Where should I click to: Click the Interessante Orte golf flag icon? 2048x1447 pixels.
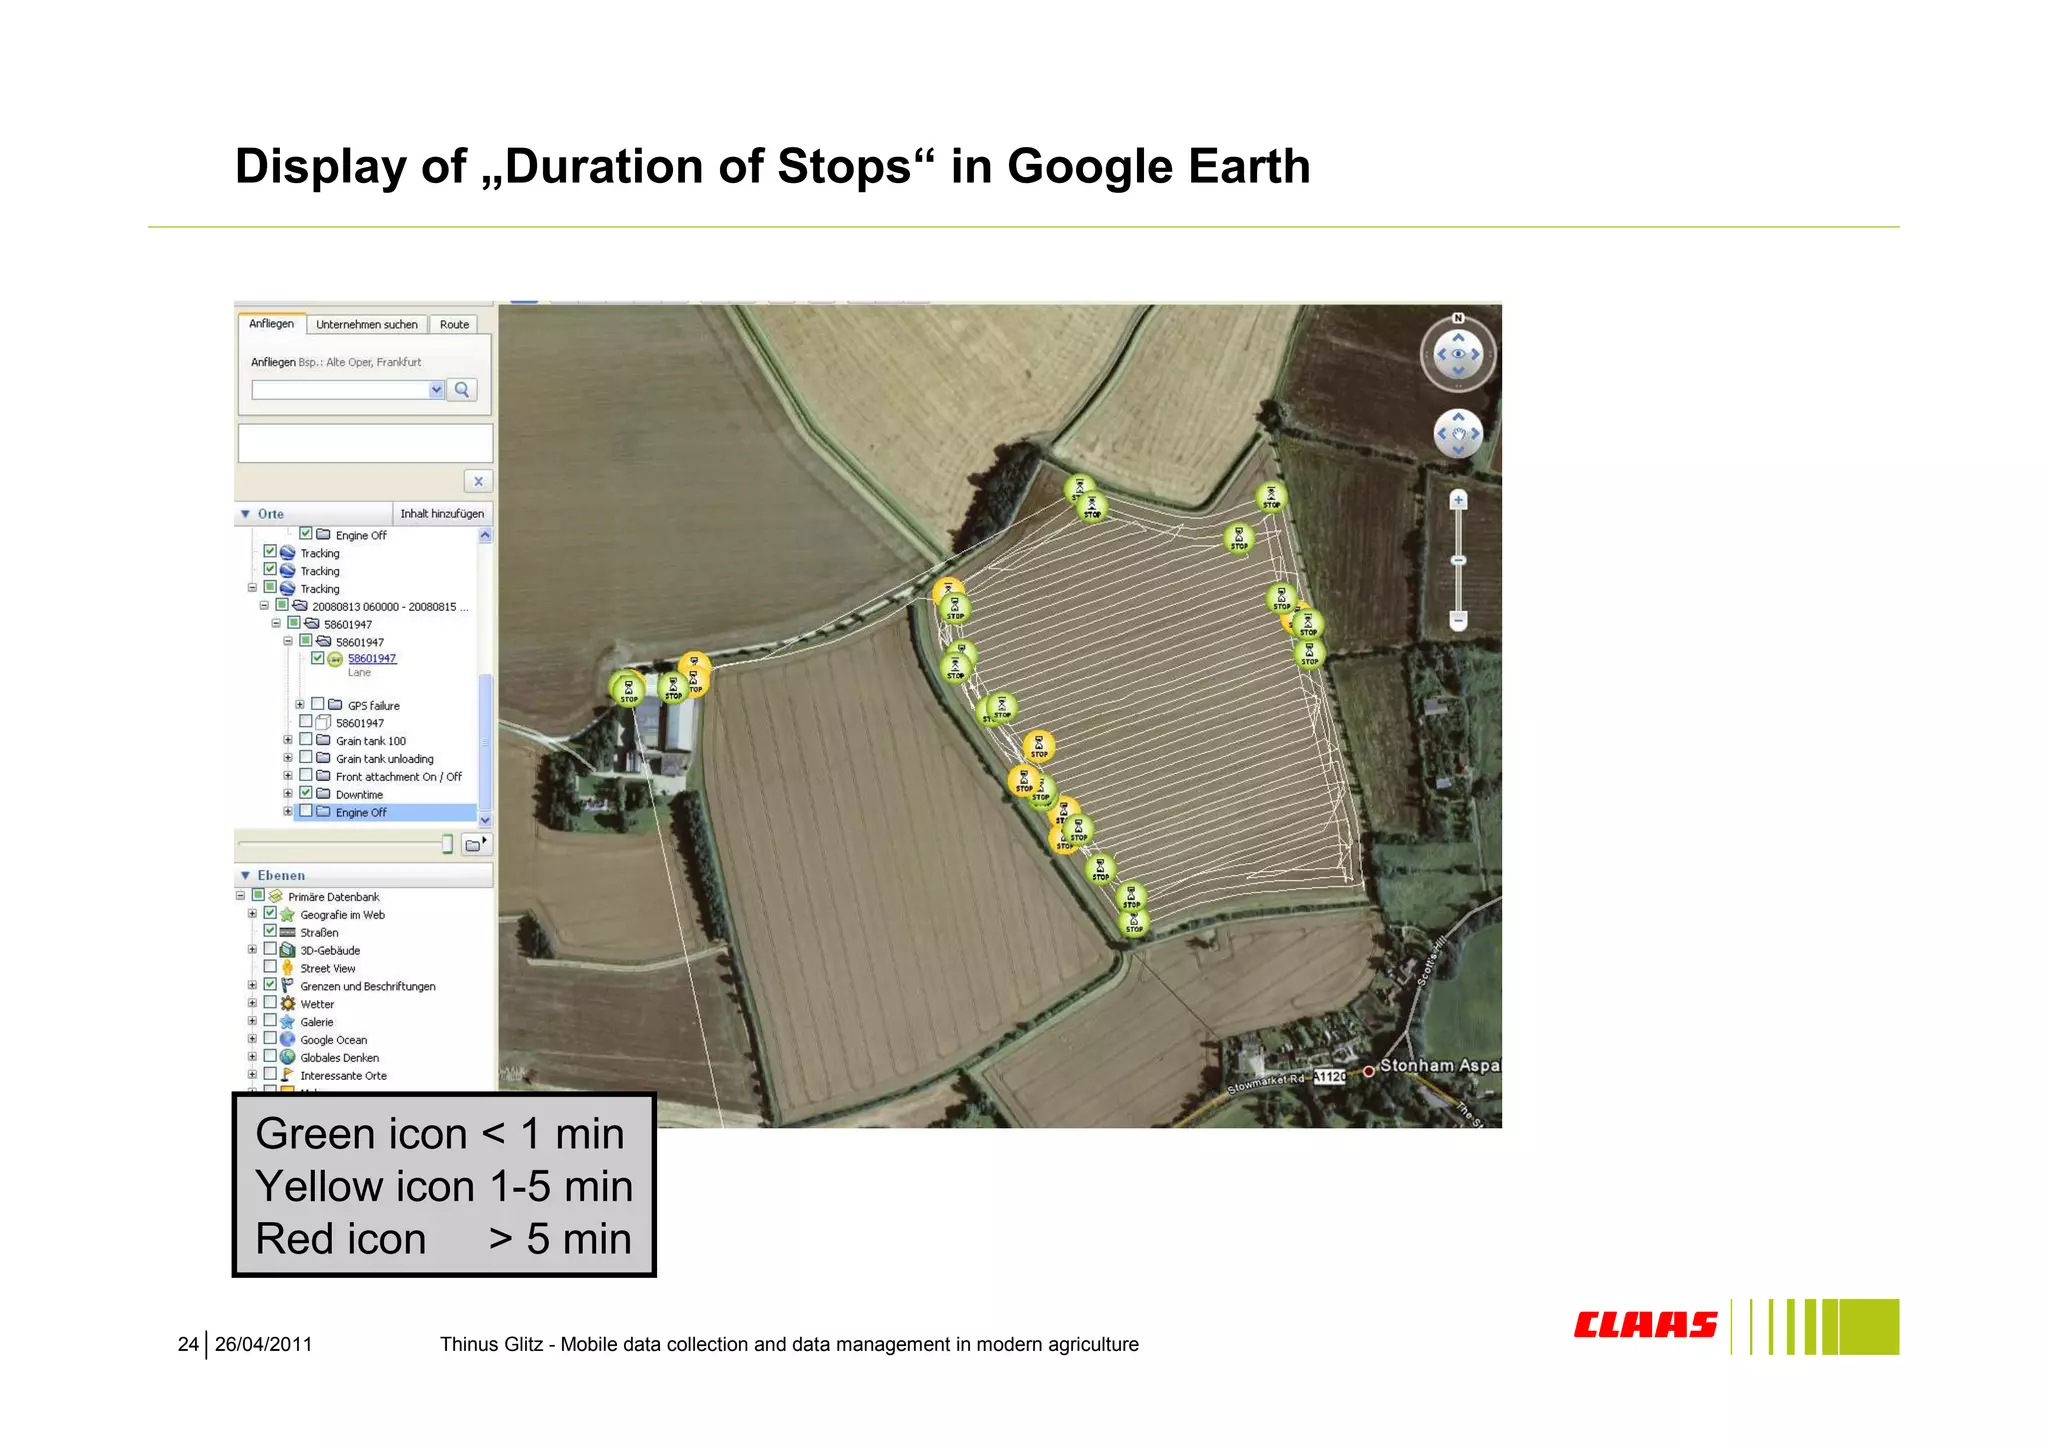288,1075
